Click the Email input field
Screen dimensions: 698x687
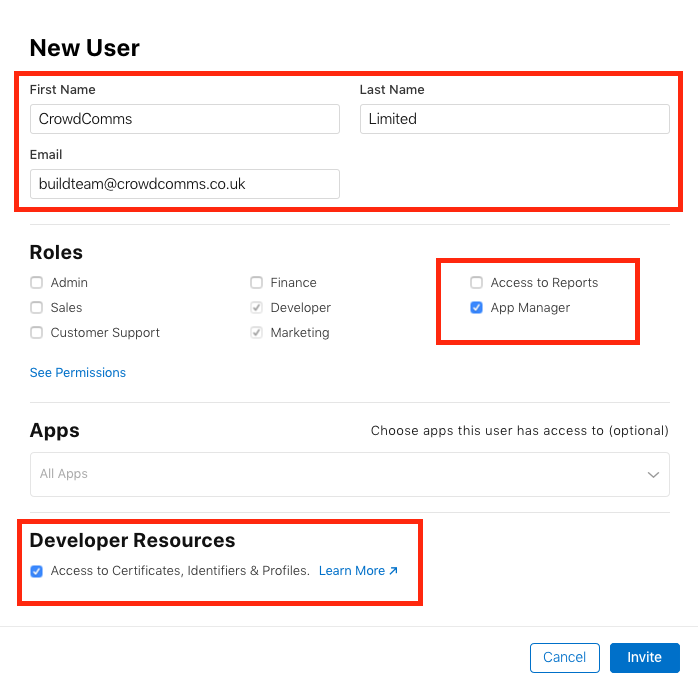point(185,184)
